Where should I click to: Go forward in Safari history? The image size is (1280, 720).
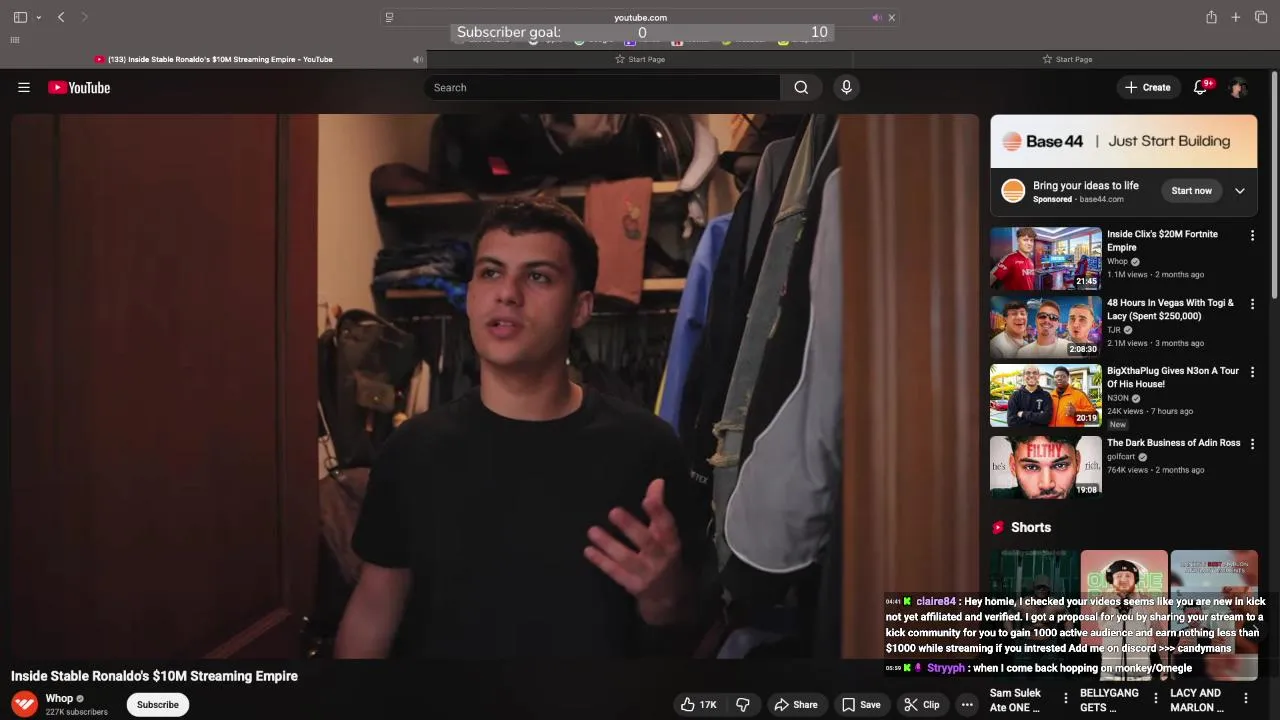click(x=85, y=17)
